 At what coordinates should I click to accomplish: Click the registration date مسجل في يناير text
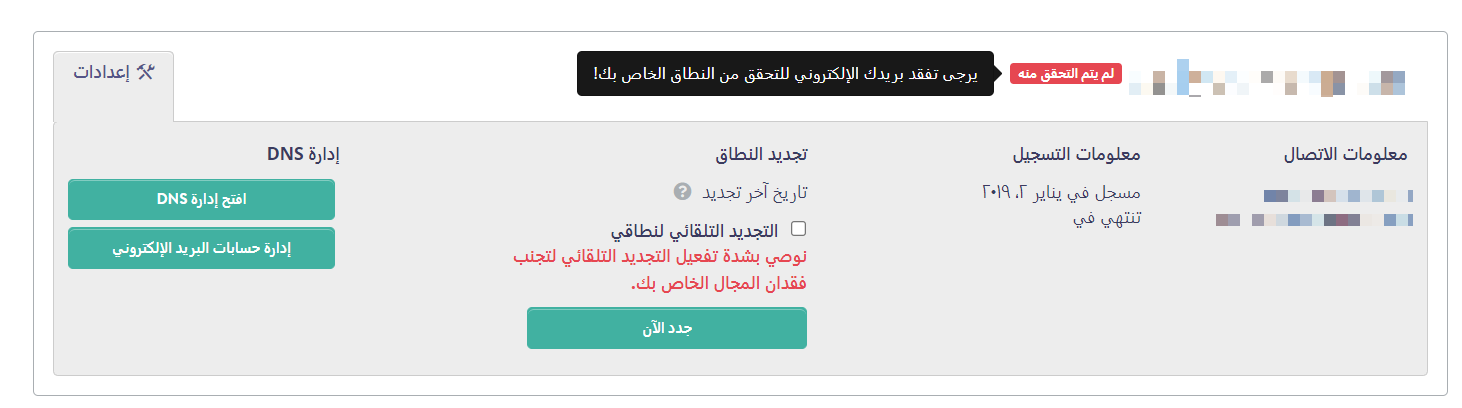(1062, 191)
